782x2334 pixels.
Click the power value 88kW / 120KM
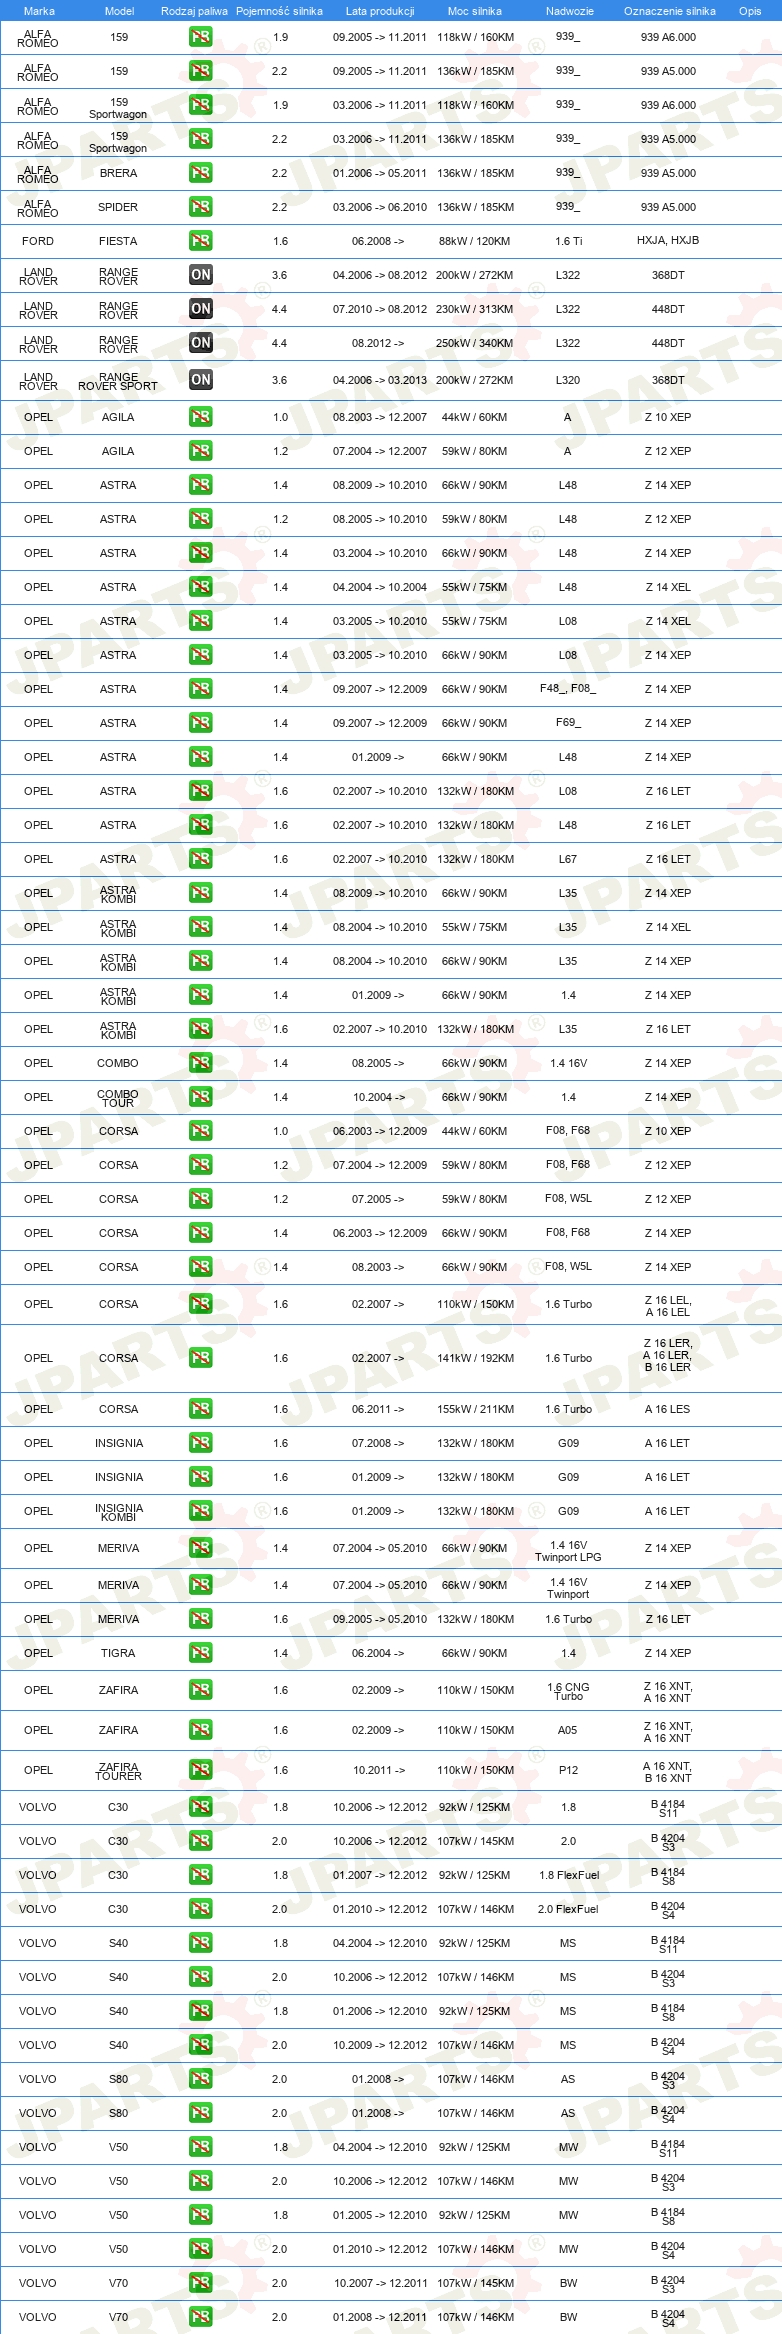(x=475, y=241)
